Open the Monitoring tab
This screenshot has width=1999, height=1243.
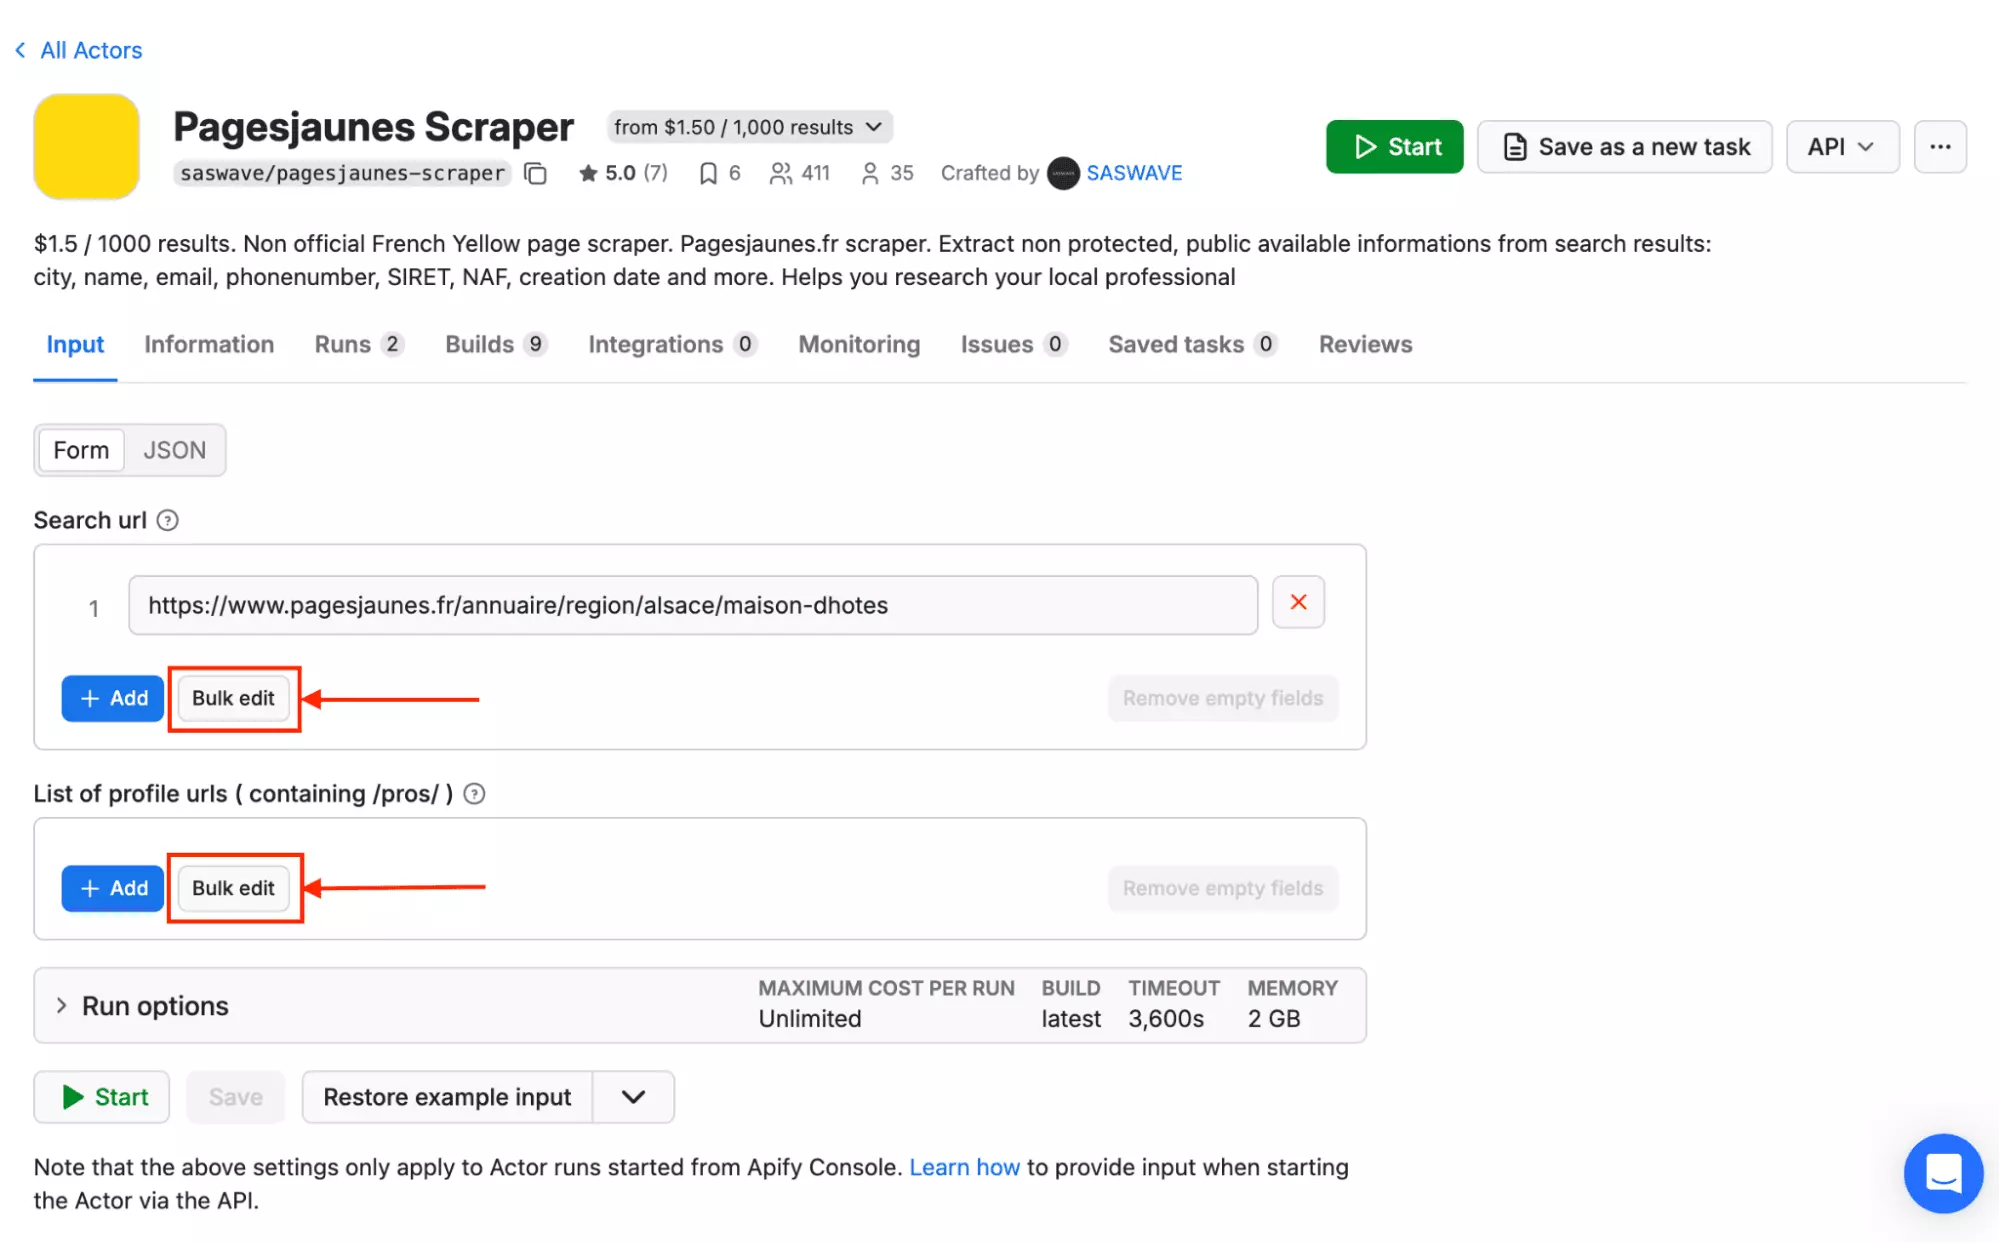coord(859,344)
